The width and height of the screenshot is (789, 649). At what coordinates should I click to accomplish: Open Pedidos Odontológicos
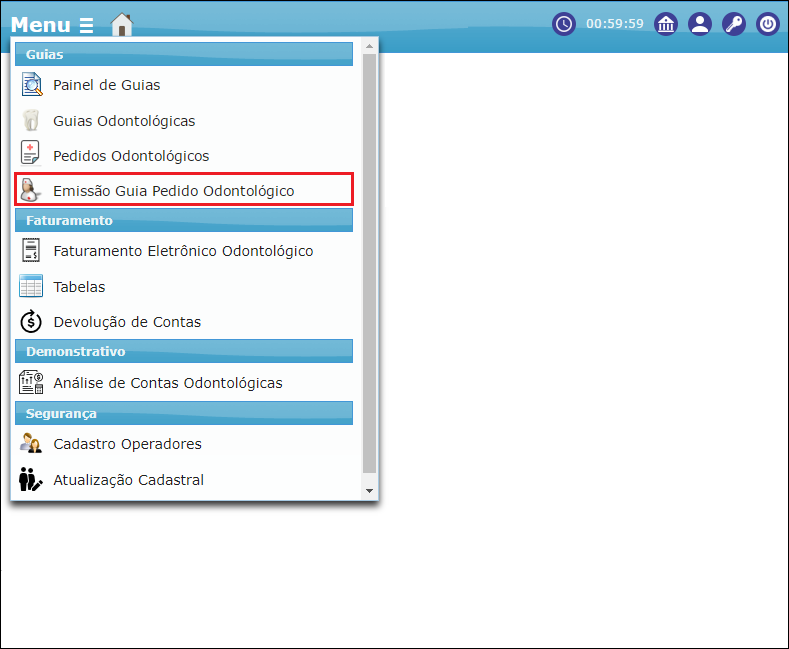131,156
